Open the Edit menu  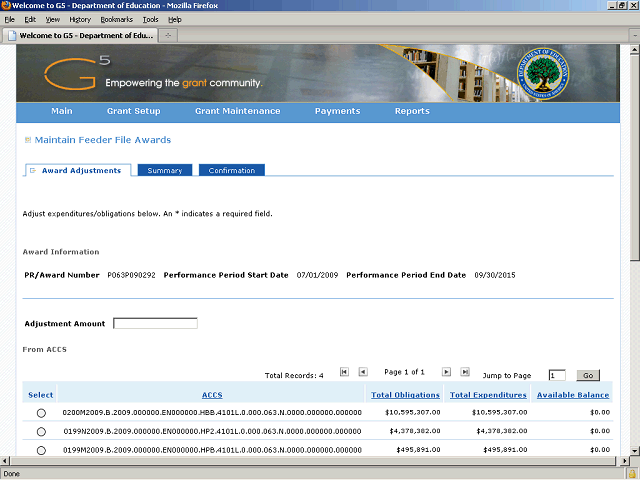click(30, 20)
